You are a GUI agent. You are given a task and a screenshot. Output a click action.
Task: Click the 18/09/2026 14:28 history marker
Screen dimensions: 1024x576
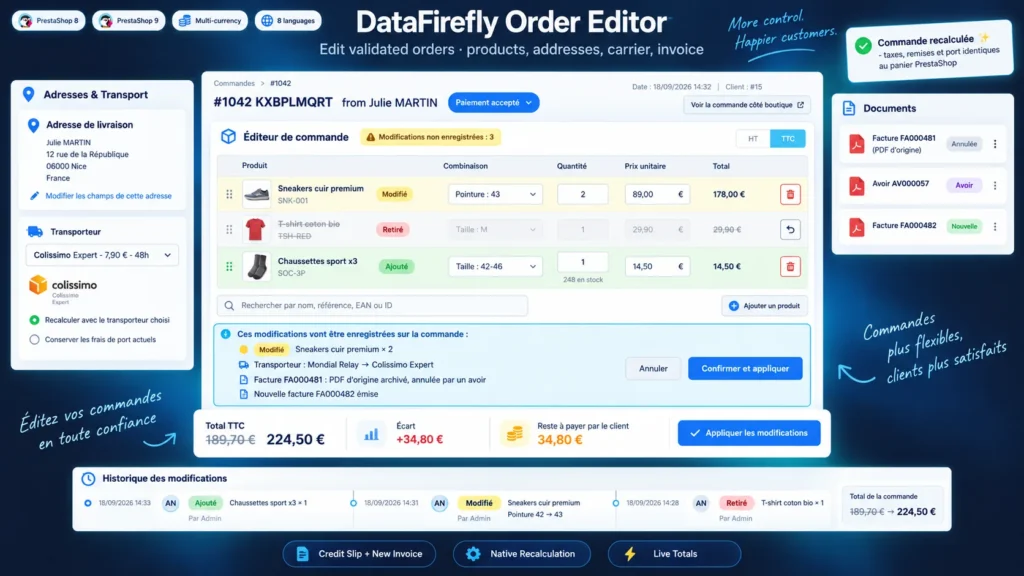[x=615, y=503]
